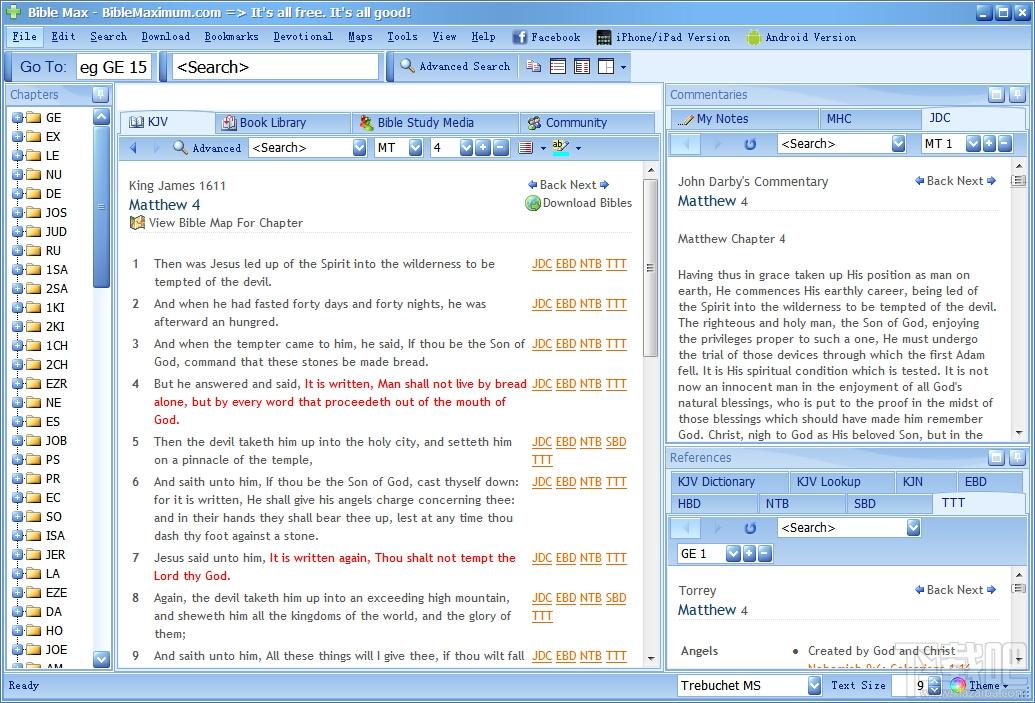Image resolution: width=1035 pixels, height=703 pixels.
Task: Switch to two-column layout icon
Action: (582, 66)
